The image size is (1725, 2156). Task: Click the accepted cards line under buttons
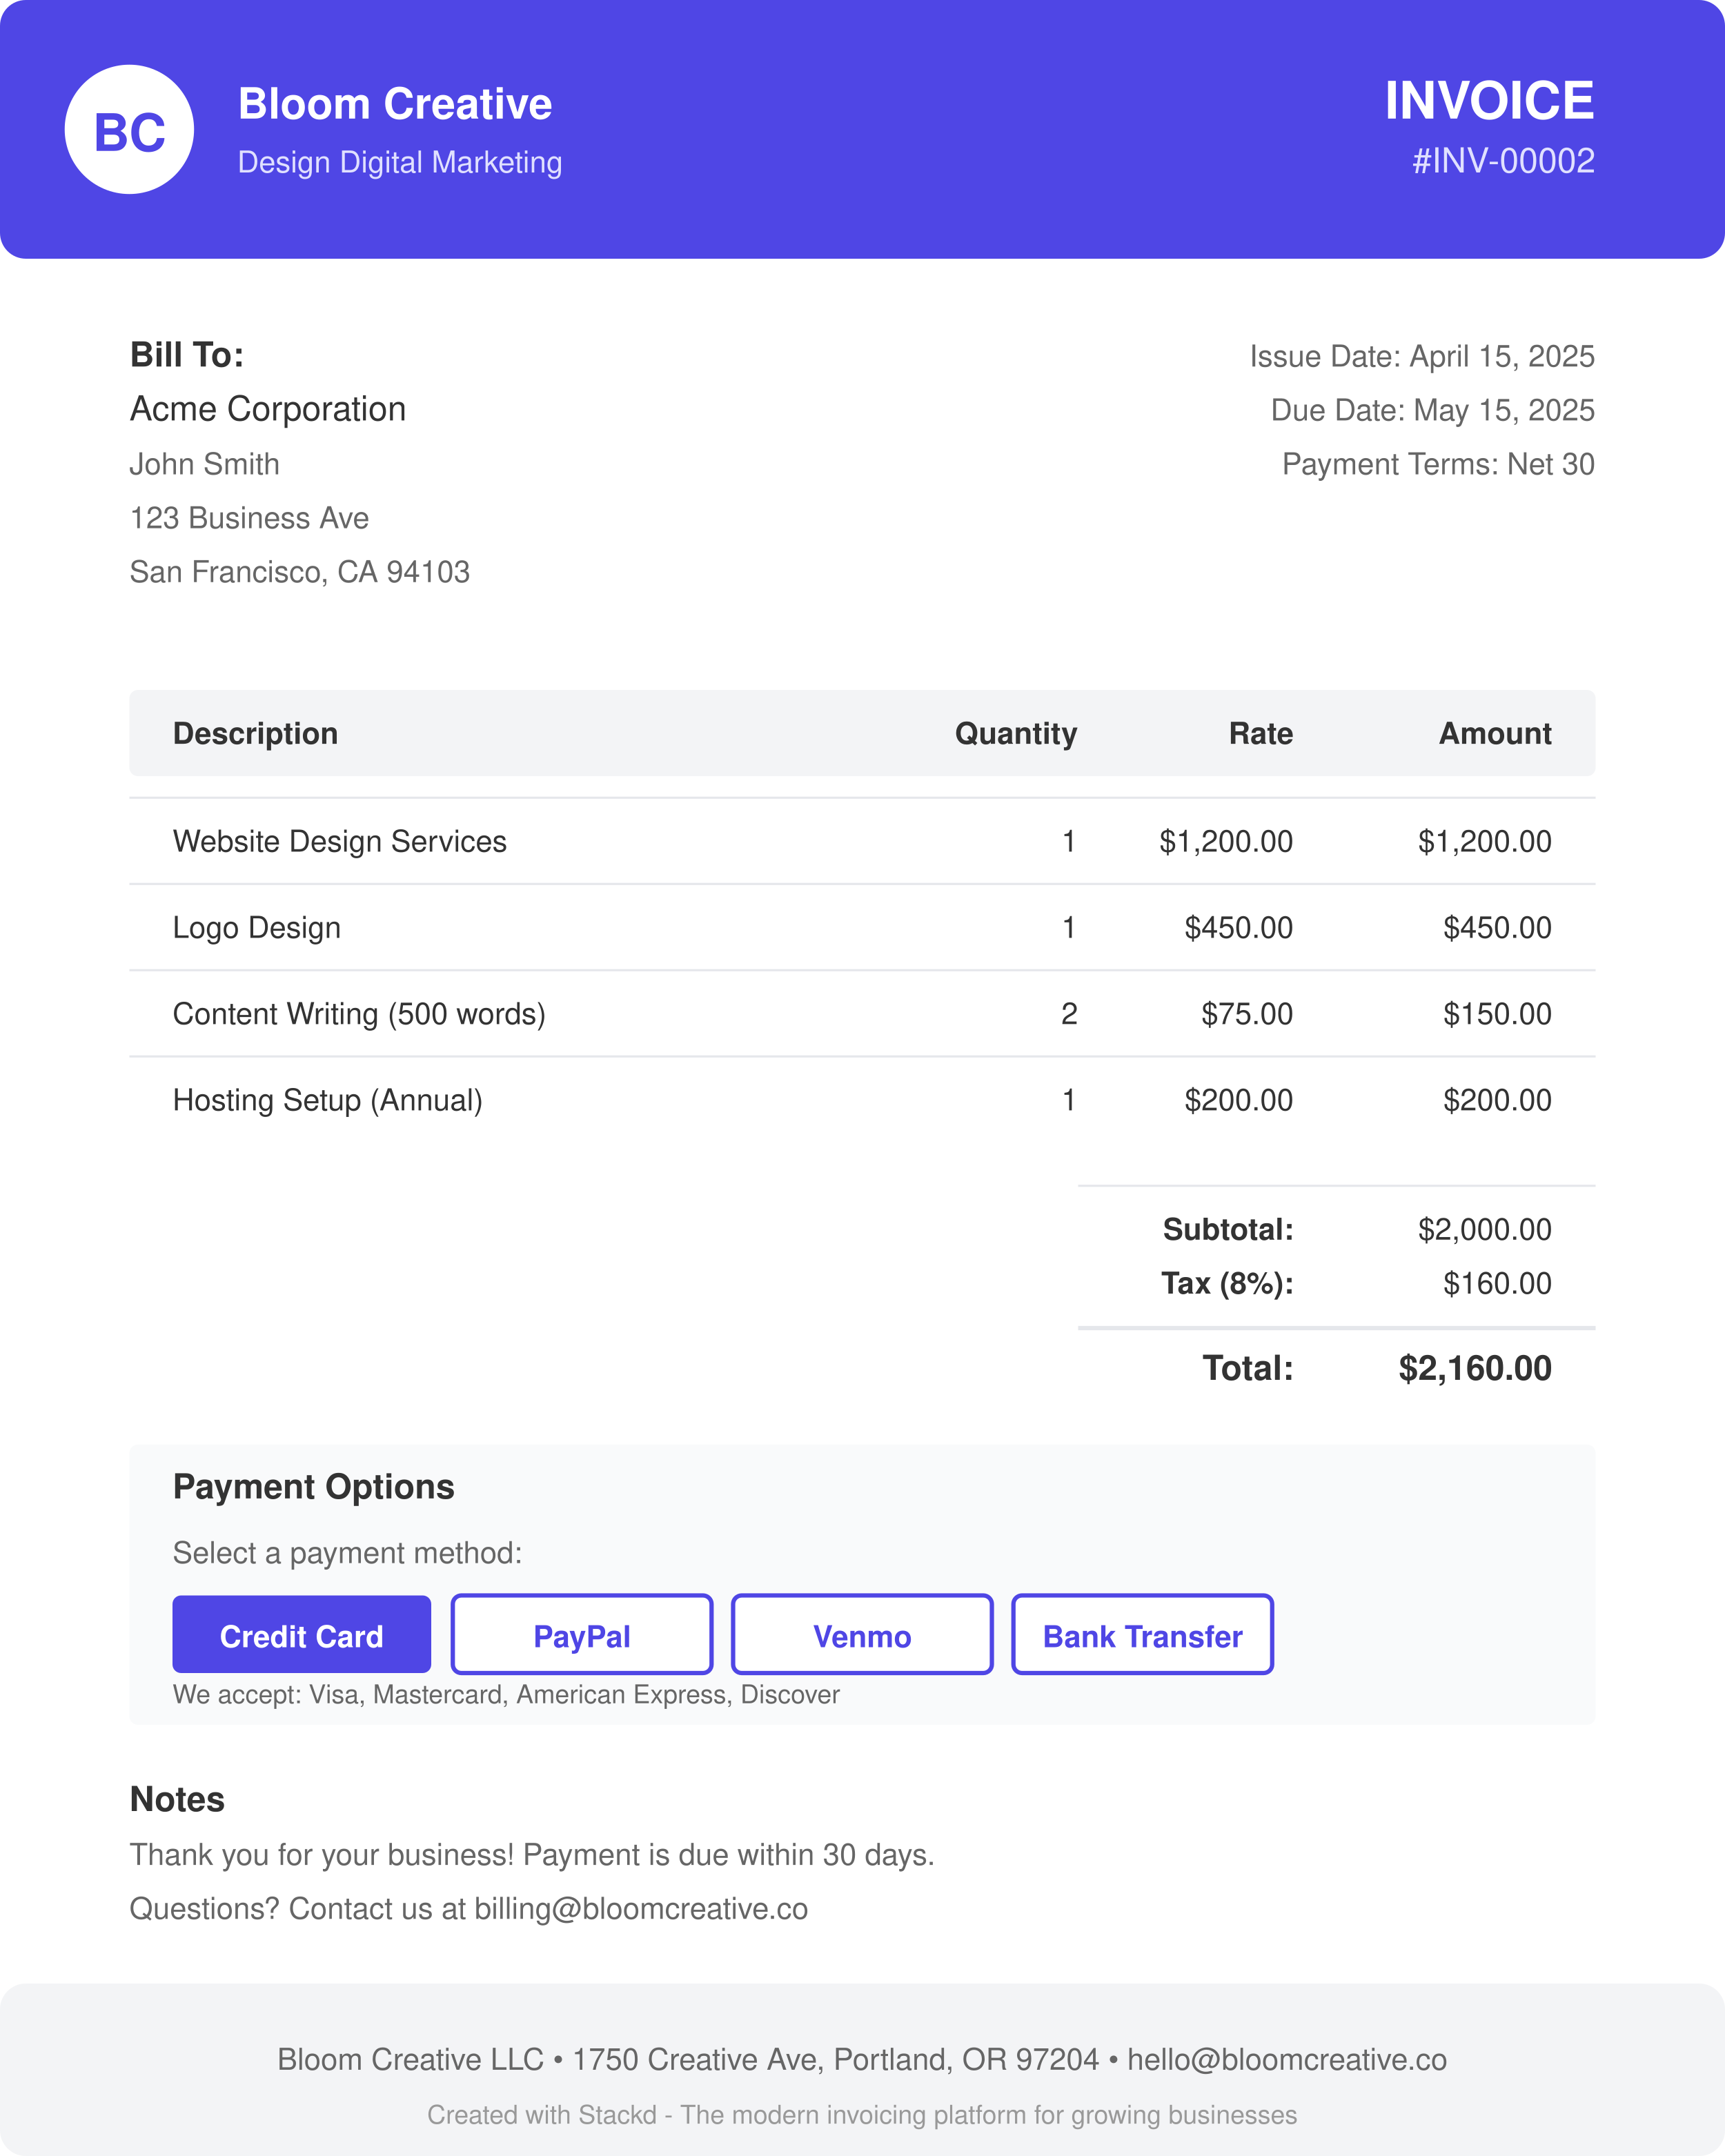click(x=506, y=1694)
